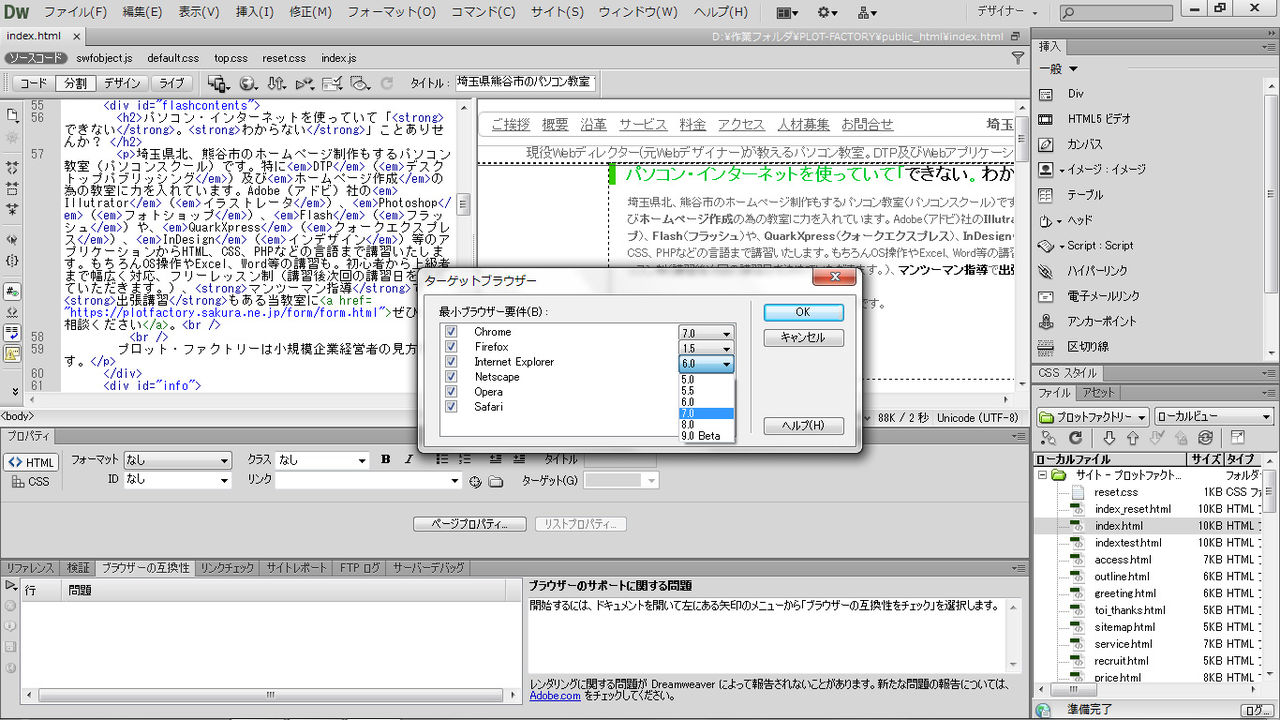Image resolution: width=1280 pixels, height=720 pixels.
Task: Choose 7.0 from the version list
Action: pyautogui.click(x=707, y=413)
